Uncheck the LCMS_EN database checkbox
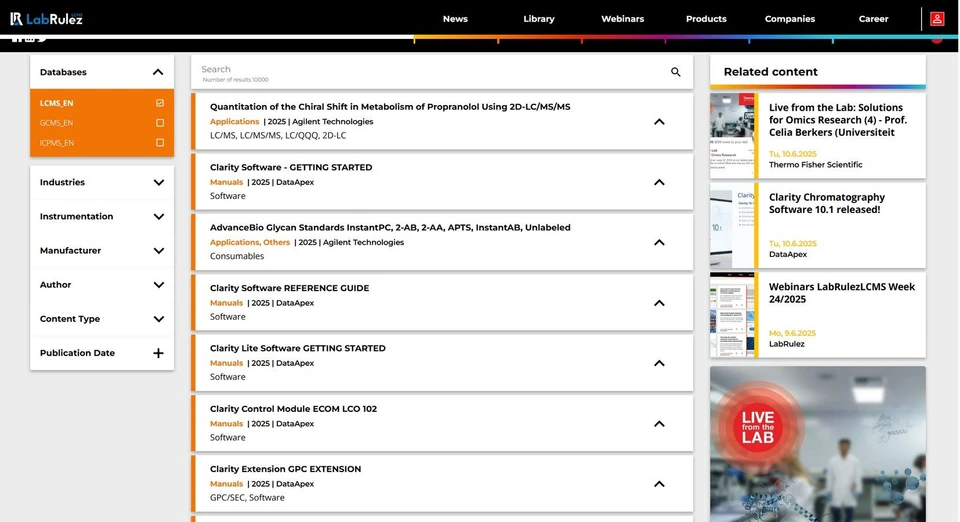Image resolution: width=960 pixels, height=522 pixels. (160, 103)
